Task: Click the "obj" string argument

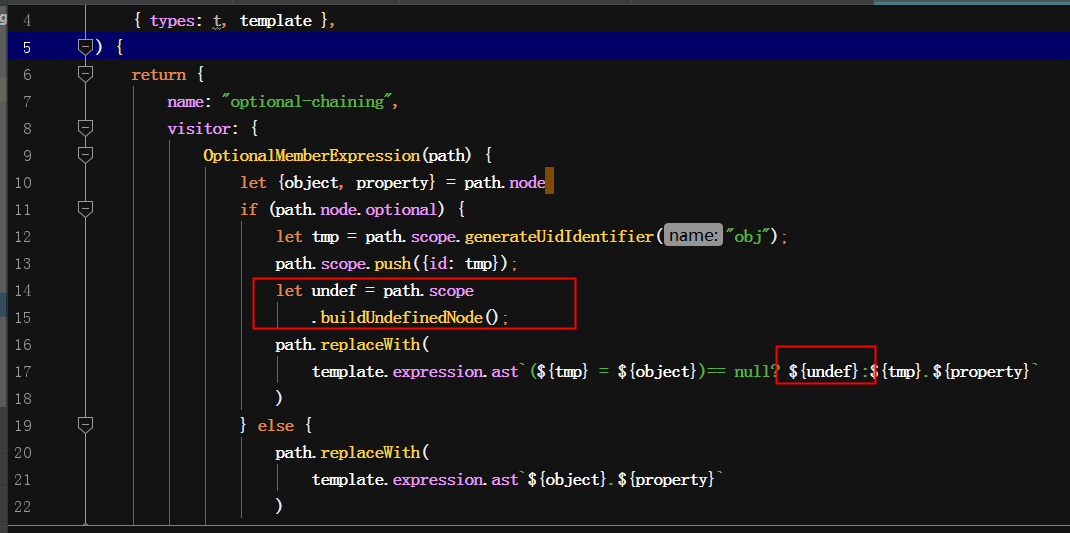Action: pos(752,236)
